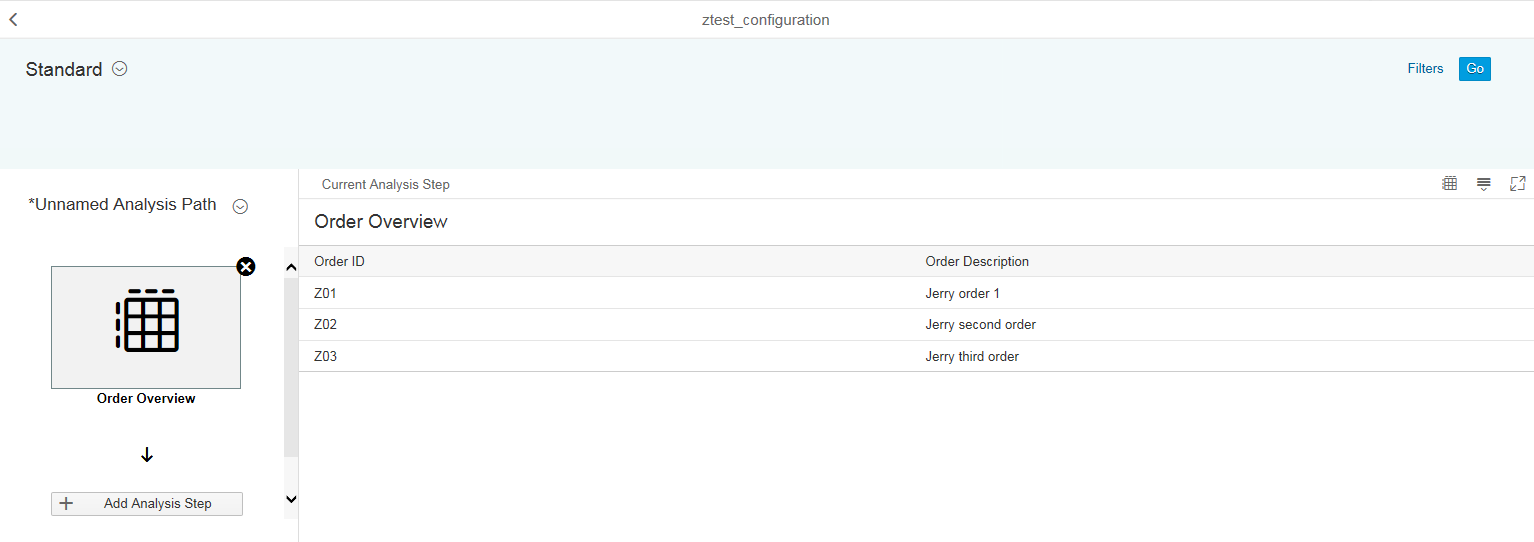Screen dimensions: 1534x542
Task: Open the view settings sort icon
Action: 1484,183
